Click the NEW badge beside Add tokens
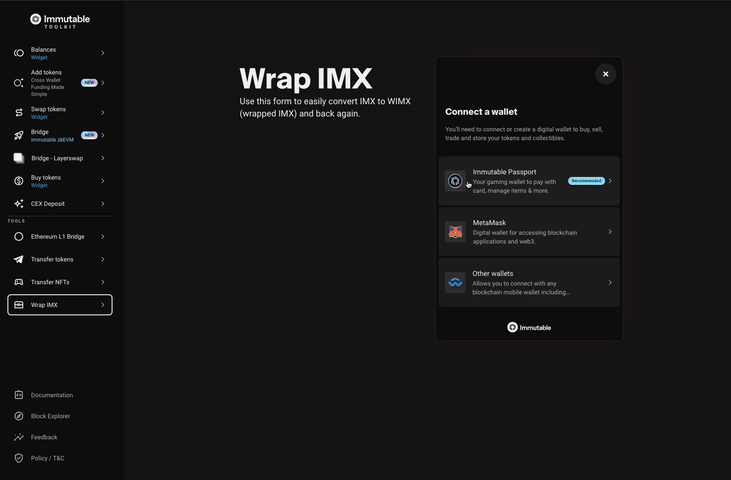 coord(89,82)
